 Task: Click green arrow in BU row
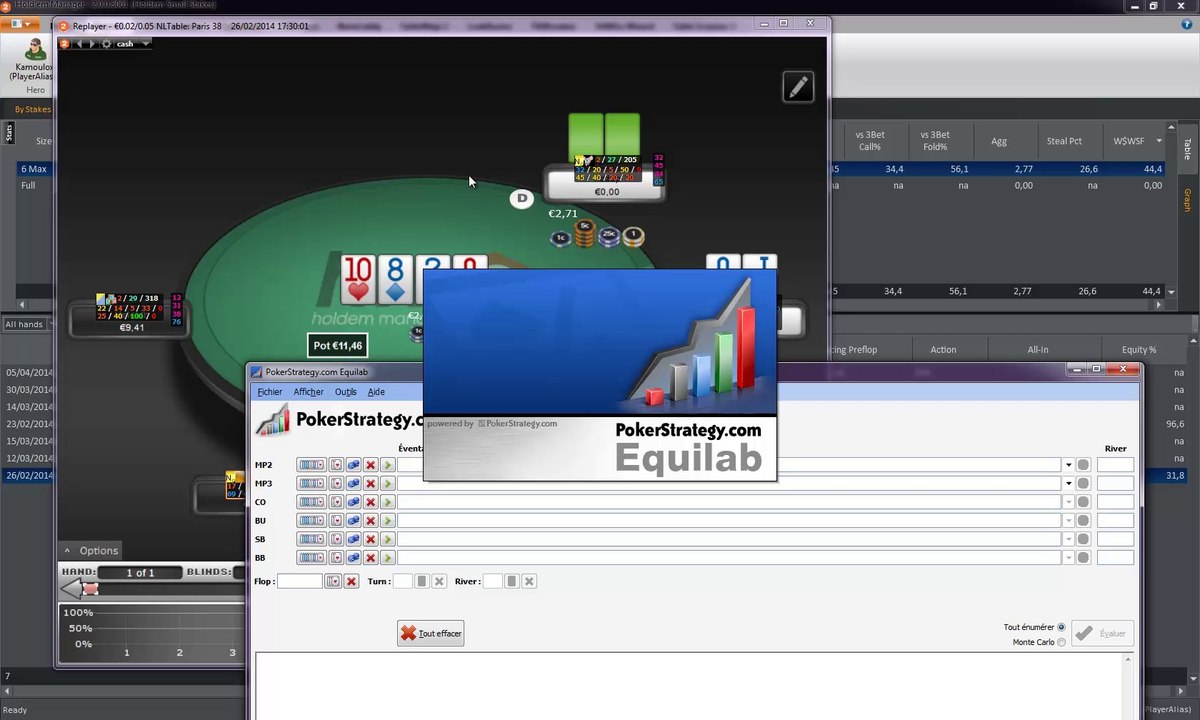(x=387, y=520)
